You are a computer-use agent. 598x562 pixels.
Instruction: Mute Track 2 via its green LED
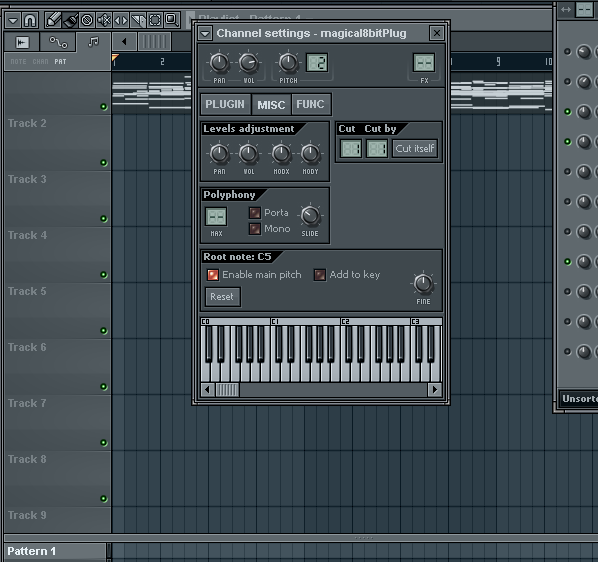click(104, 163)
